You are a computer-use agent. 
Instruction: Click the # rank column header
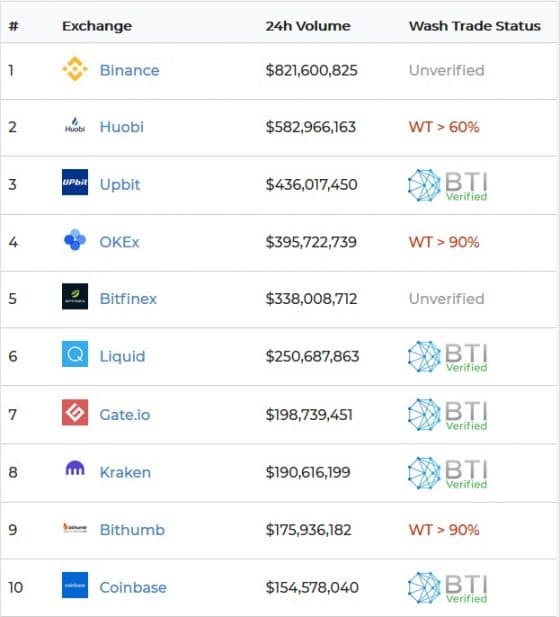[x=13, y=26]
